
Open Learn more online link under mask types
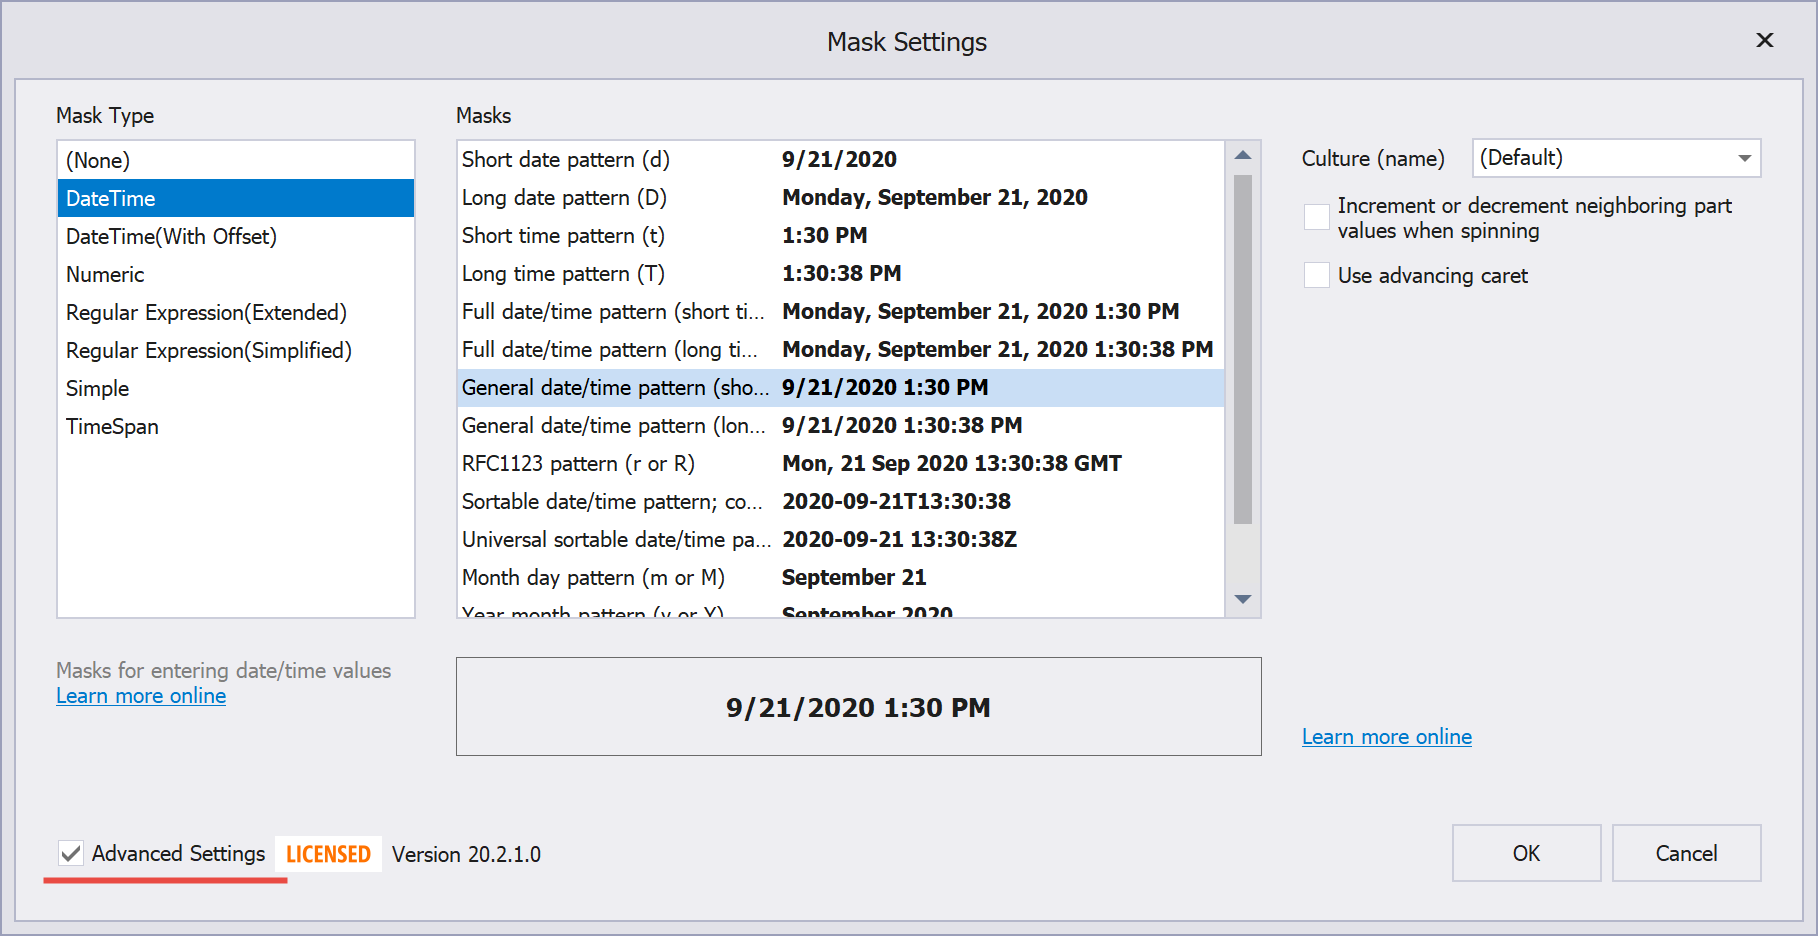(x=141, y=696)
